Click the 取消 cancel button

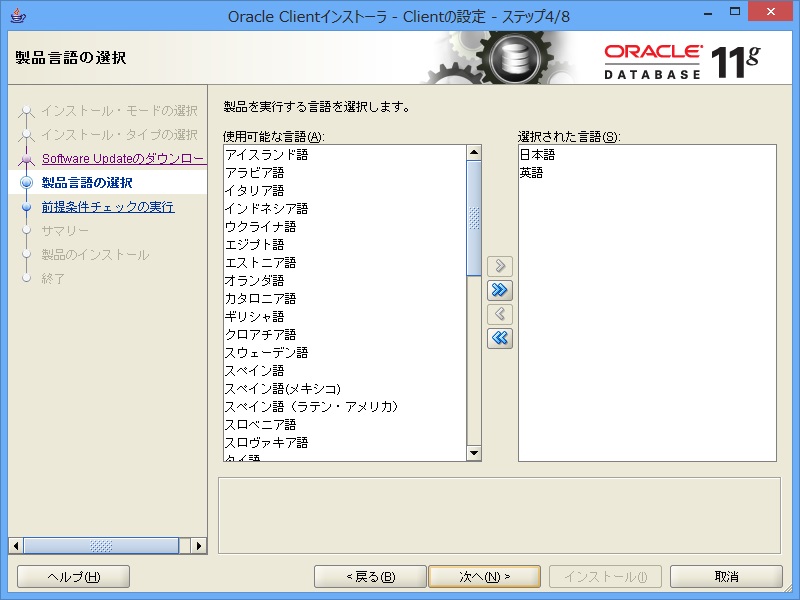click(x=726, y=577)
